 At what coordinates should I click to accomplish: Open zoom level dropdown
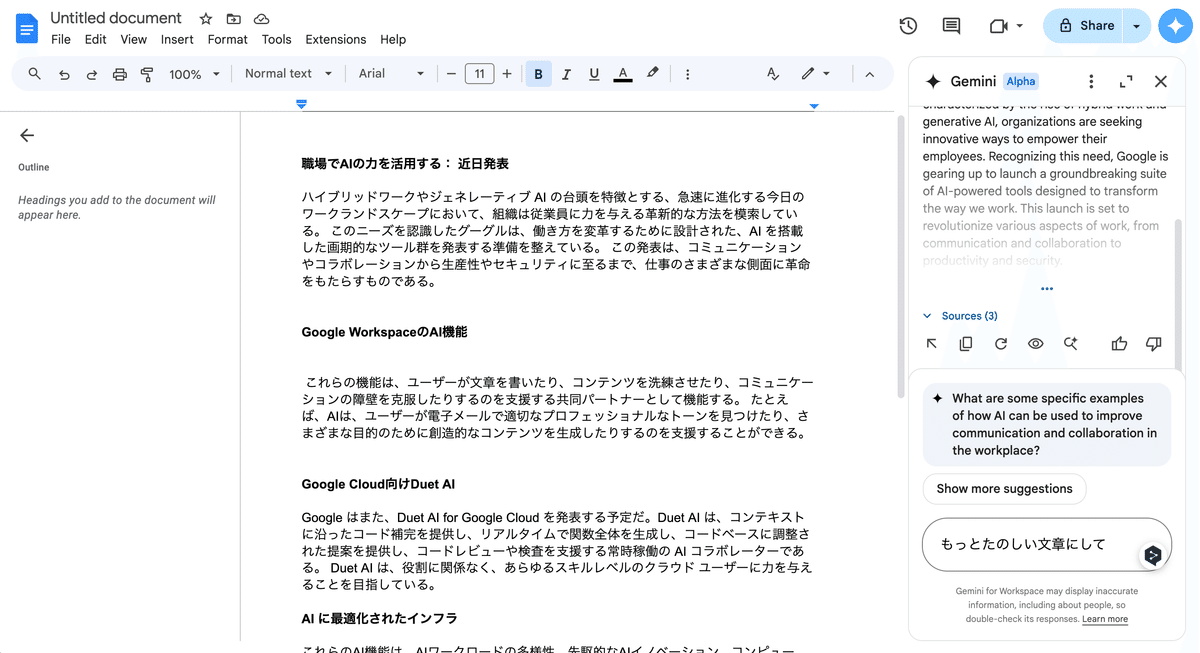[194, 74]
